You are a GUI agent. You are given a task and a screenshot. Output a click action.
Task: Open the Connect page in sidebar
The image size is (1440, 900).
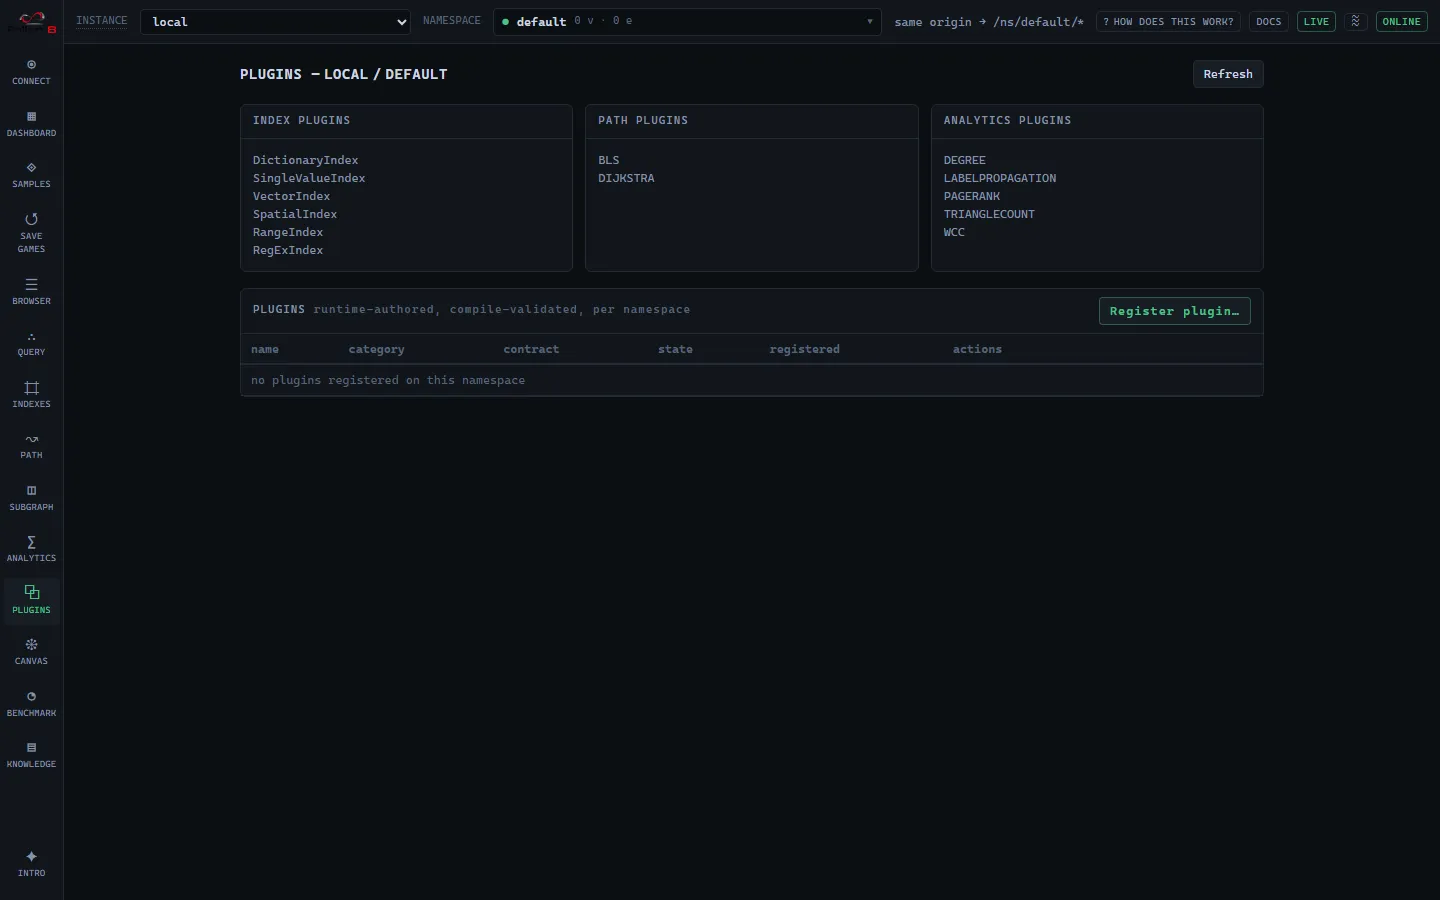pos(31,72)
